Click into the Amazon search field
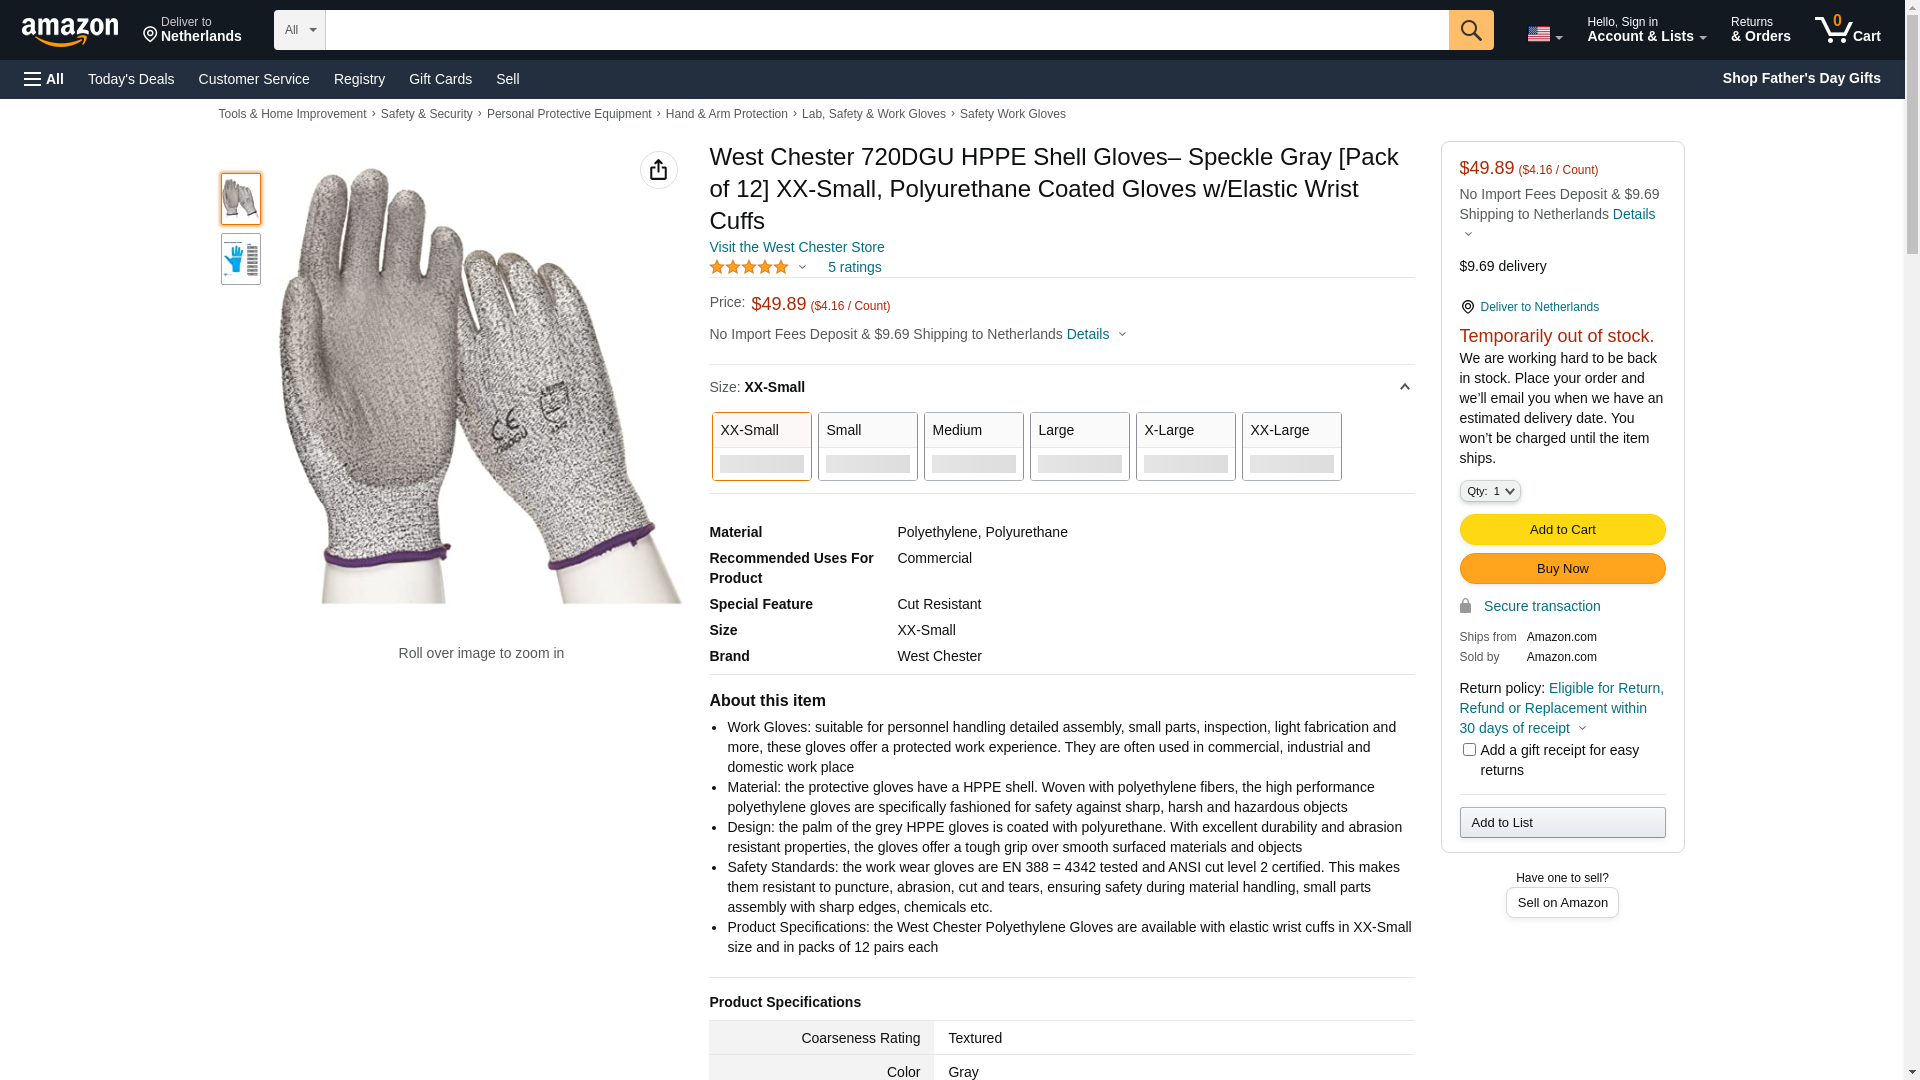Image resolution: width=1920 pixels, height=1080 pixels. 886,30
